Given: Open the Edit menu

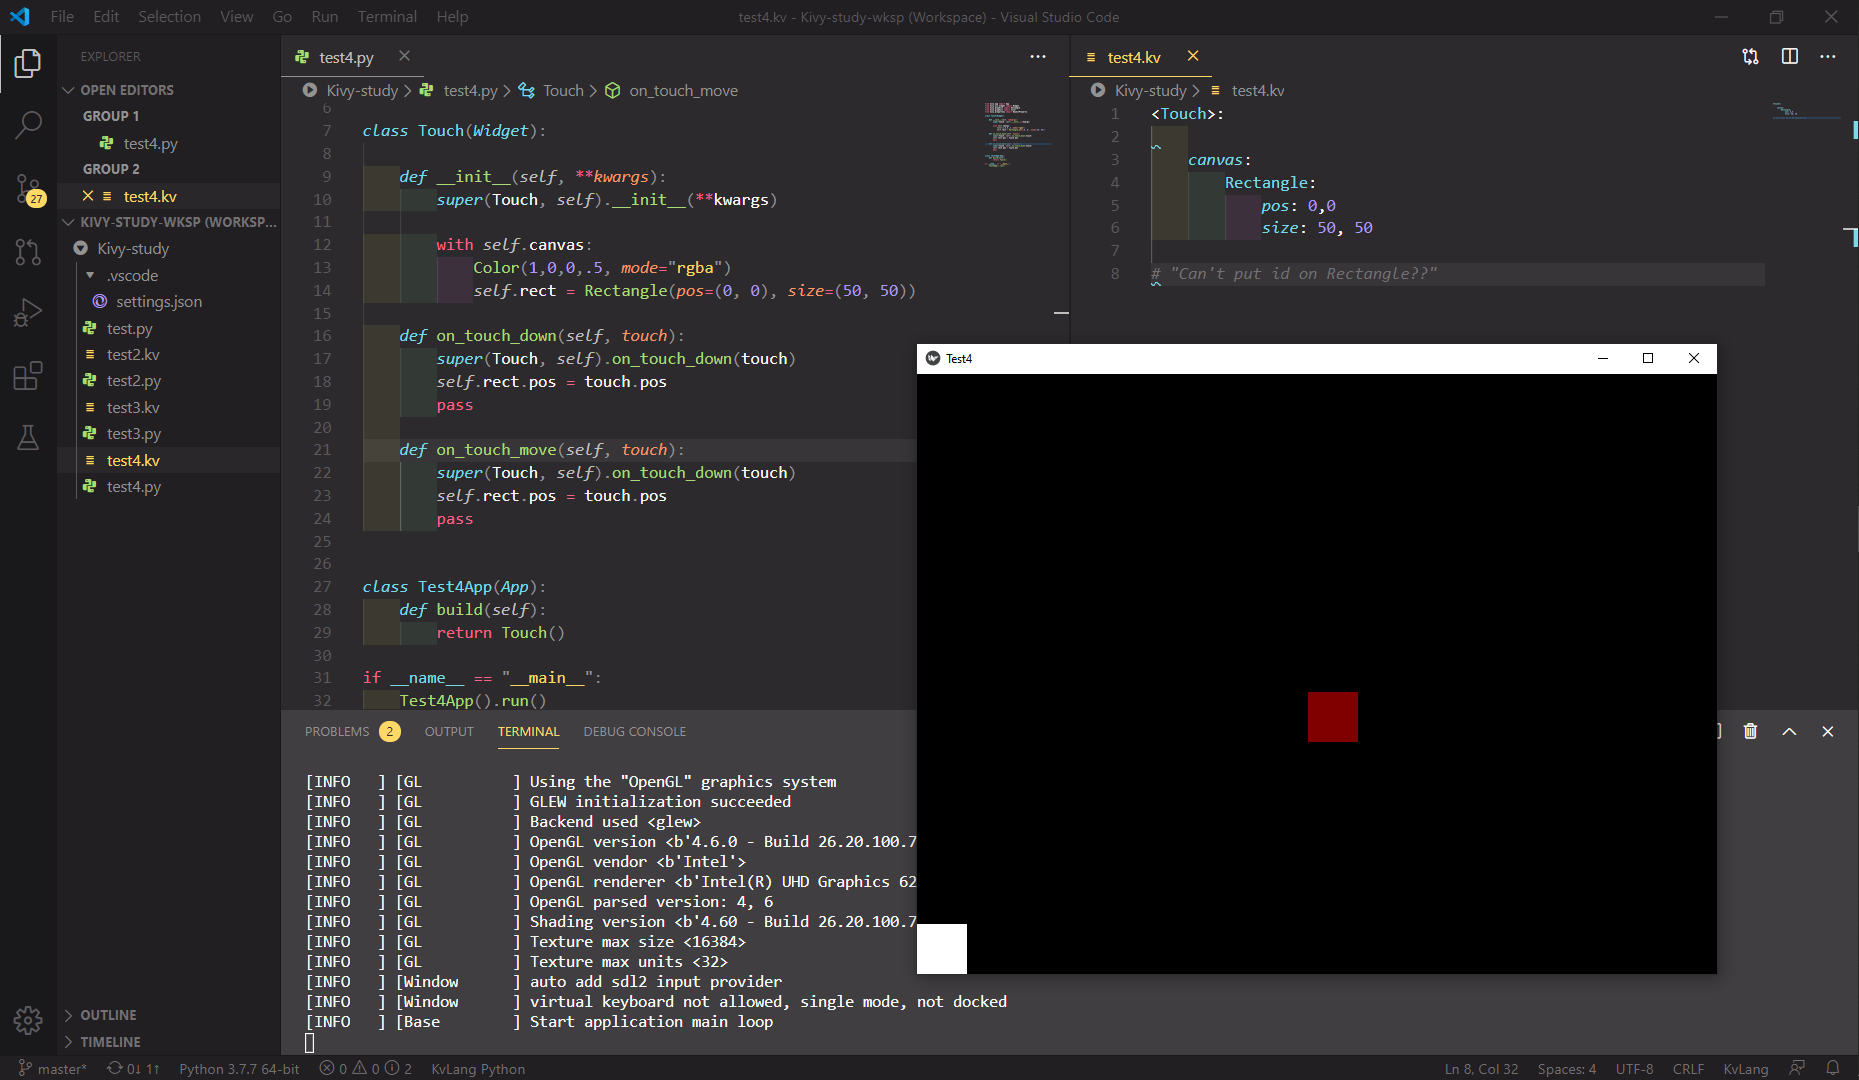Looking at the screenshot, I should point(106,17).
